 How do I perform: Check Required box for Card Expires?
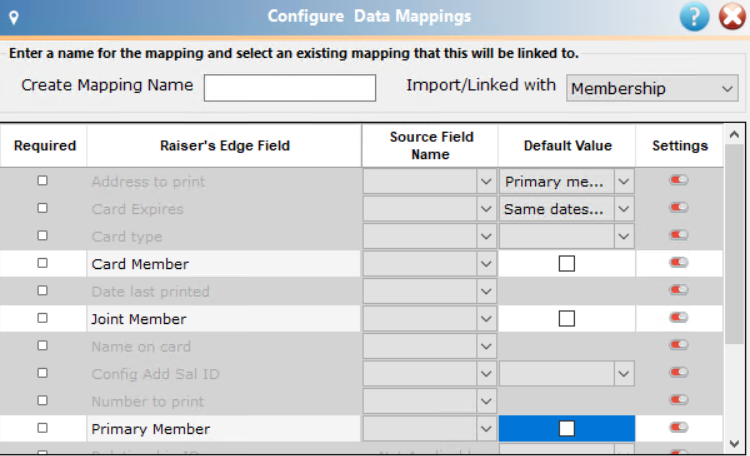(43, 208)
